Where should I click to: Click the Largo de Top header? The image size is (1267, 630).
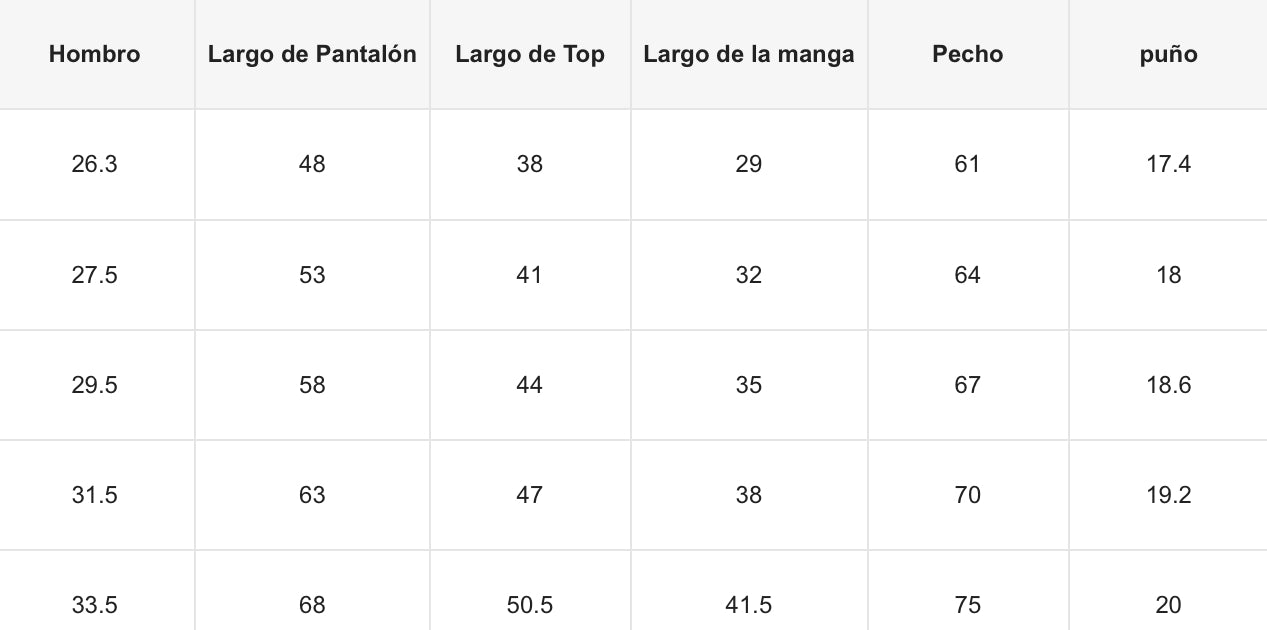click(x=530, y=55)
